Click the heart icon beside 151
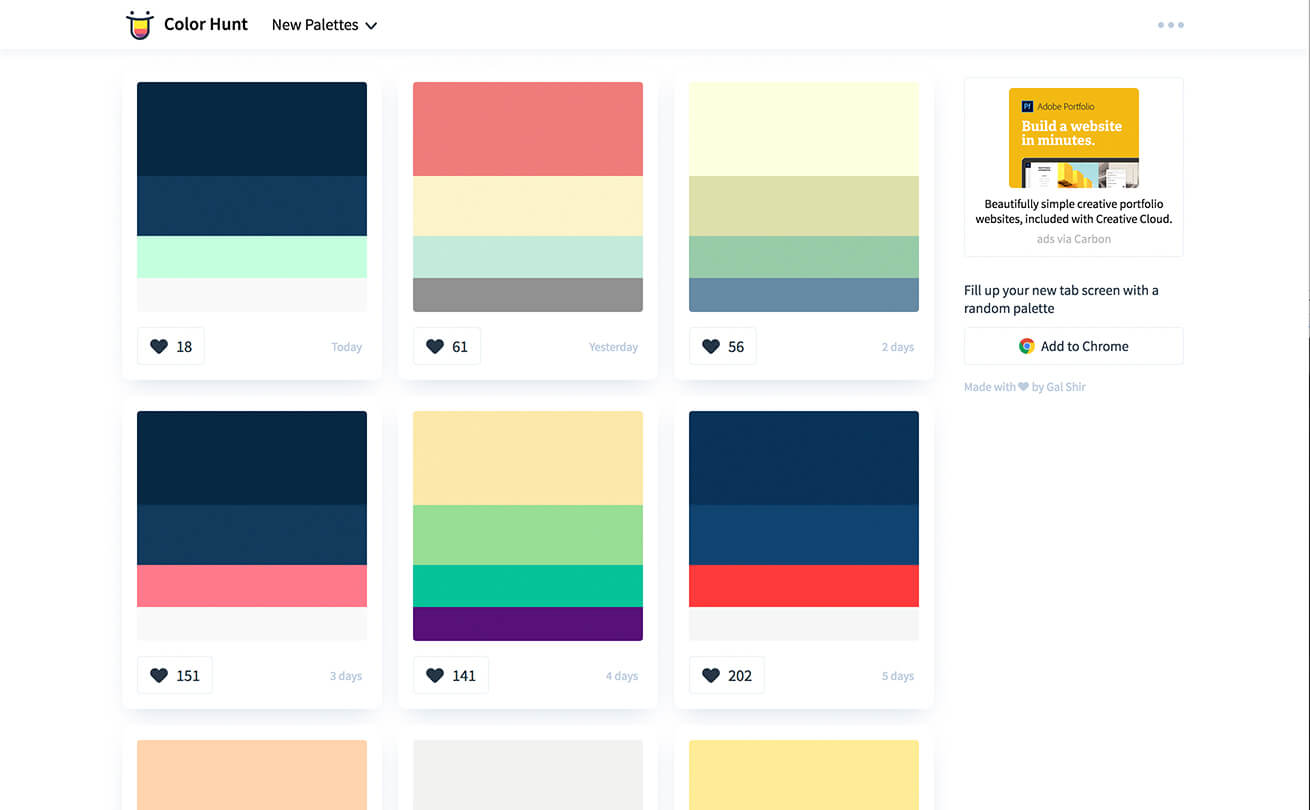The width and height of the screenshot is (1310, 810). (158, 675)
